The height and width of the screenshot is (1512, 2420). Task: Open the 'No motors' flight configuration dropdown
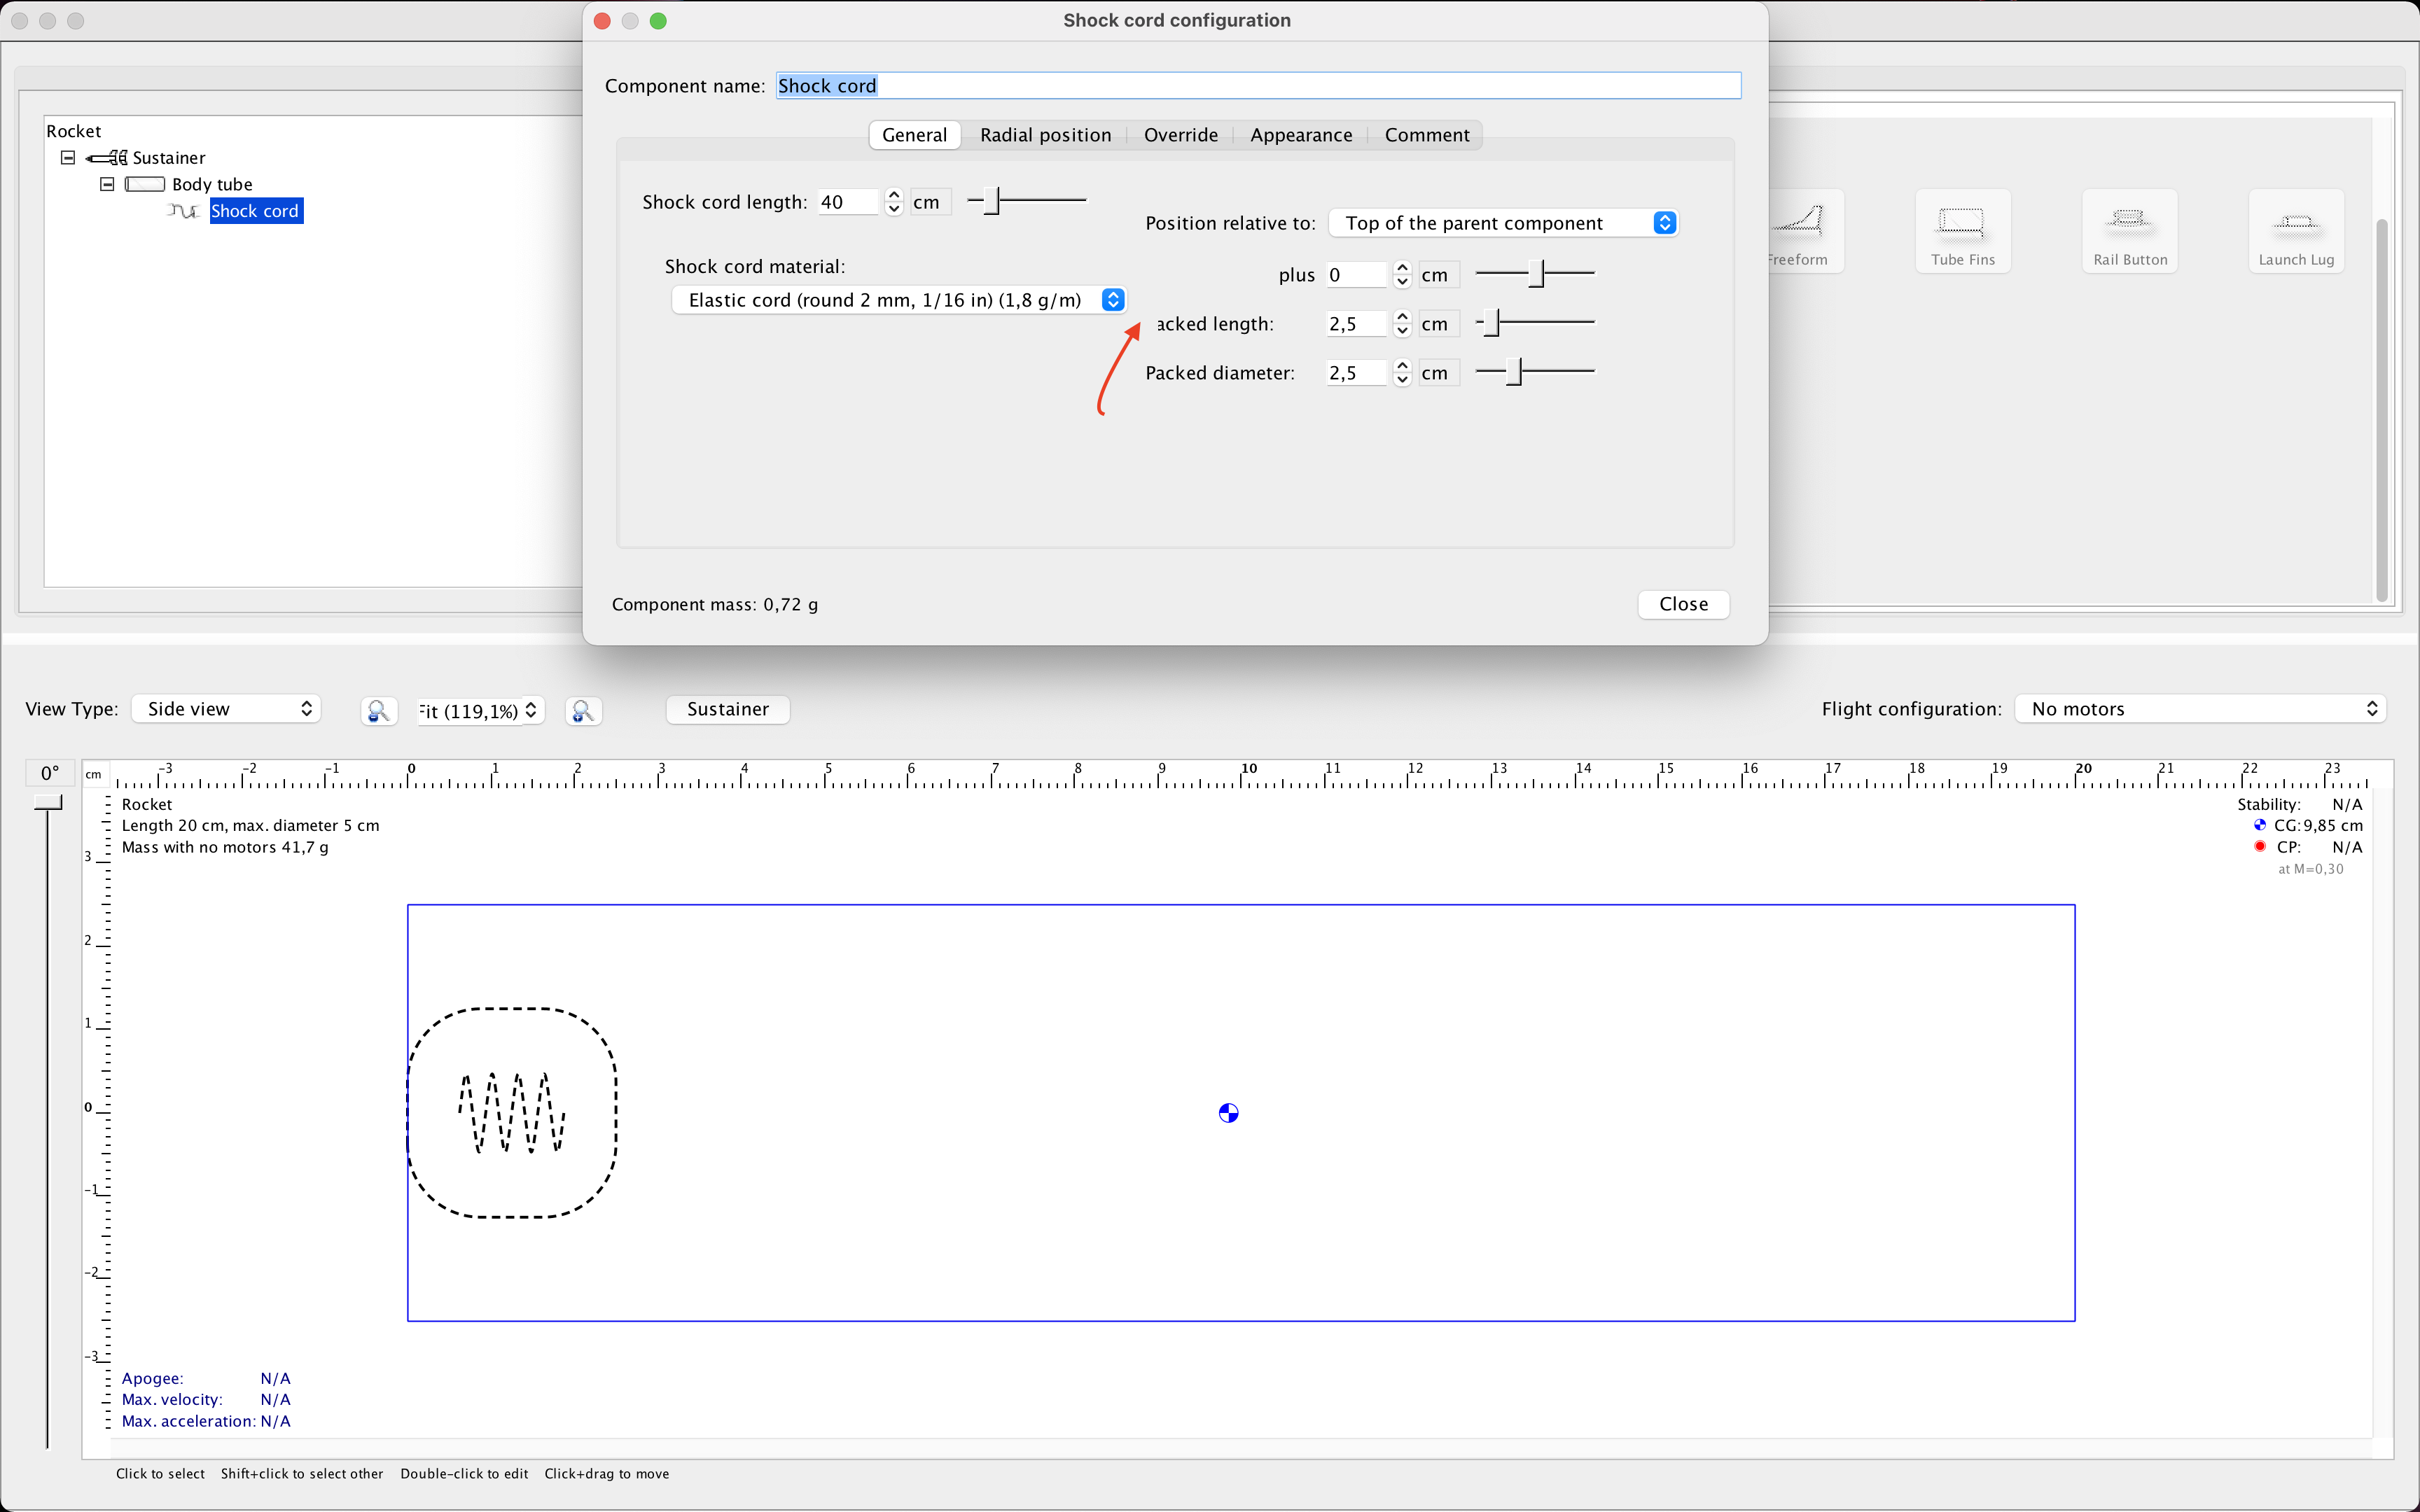coord(2198,708)
